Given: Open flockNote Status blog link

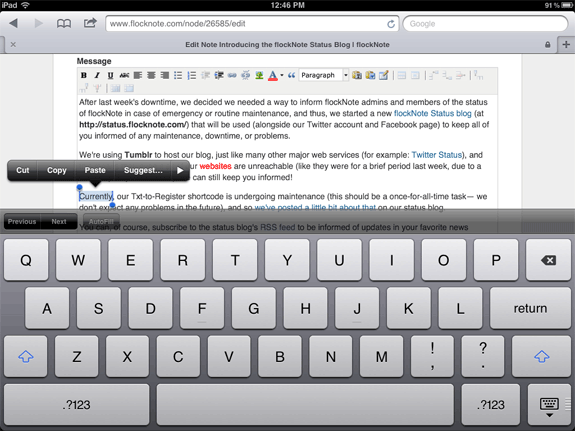Looking at the screenshot, I should 432,113.
